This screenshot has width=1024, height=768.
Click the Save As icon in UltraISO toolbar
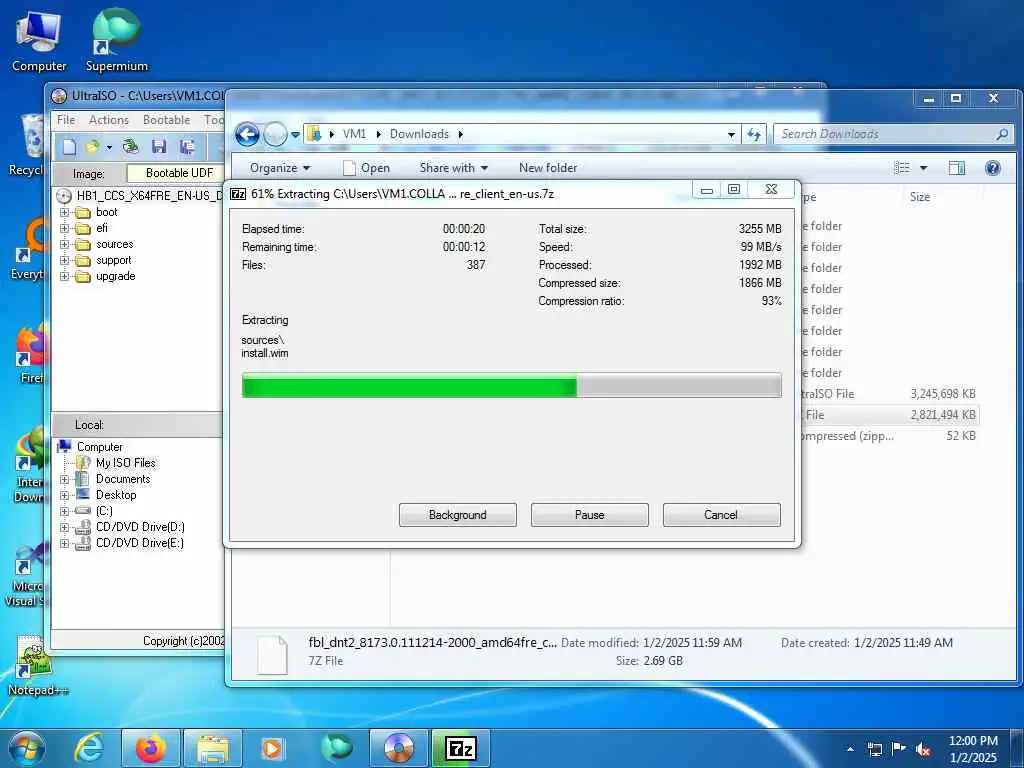pyautogui.click(x=187, y=147)
